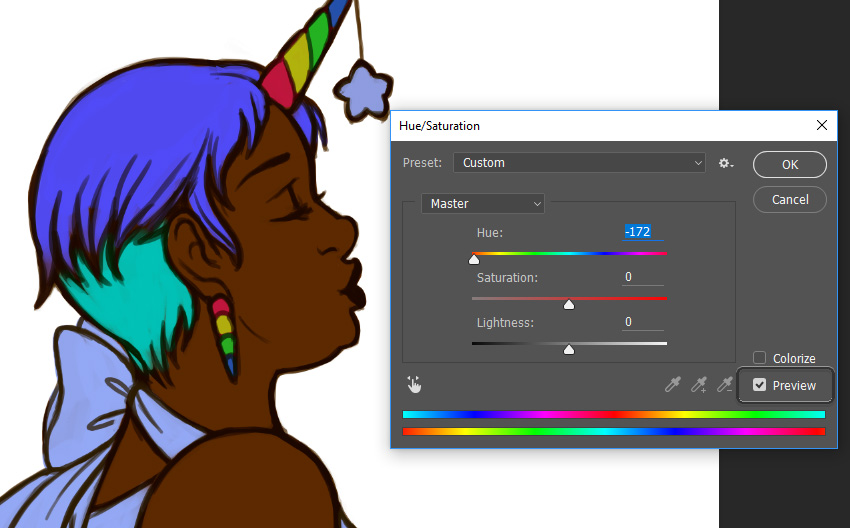Image resolution: width=850 pixels, height=528 pixels.
Task: Close the Hue/Saturation dialog
Action: [822, 125]
